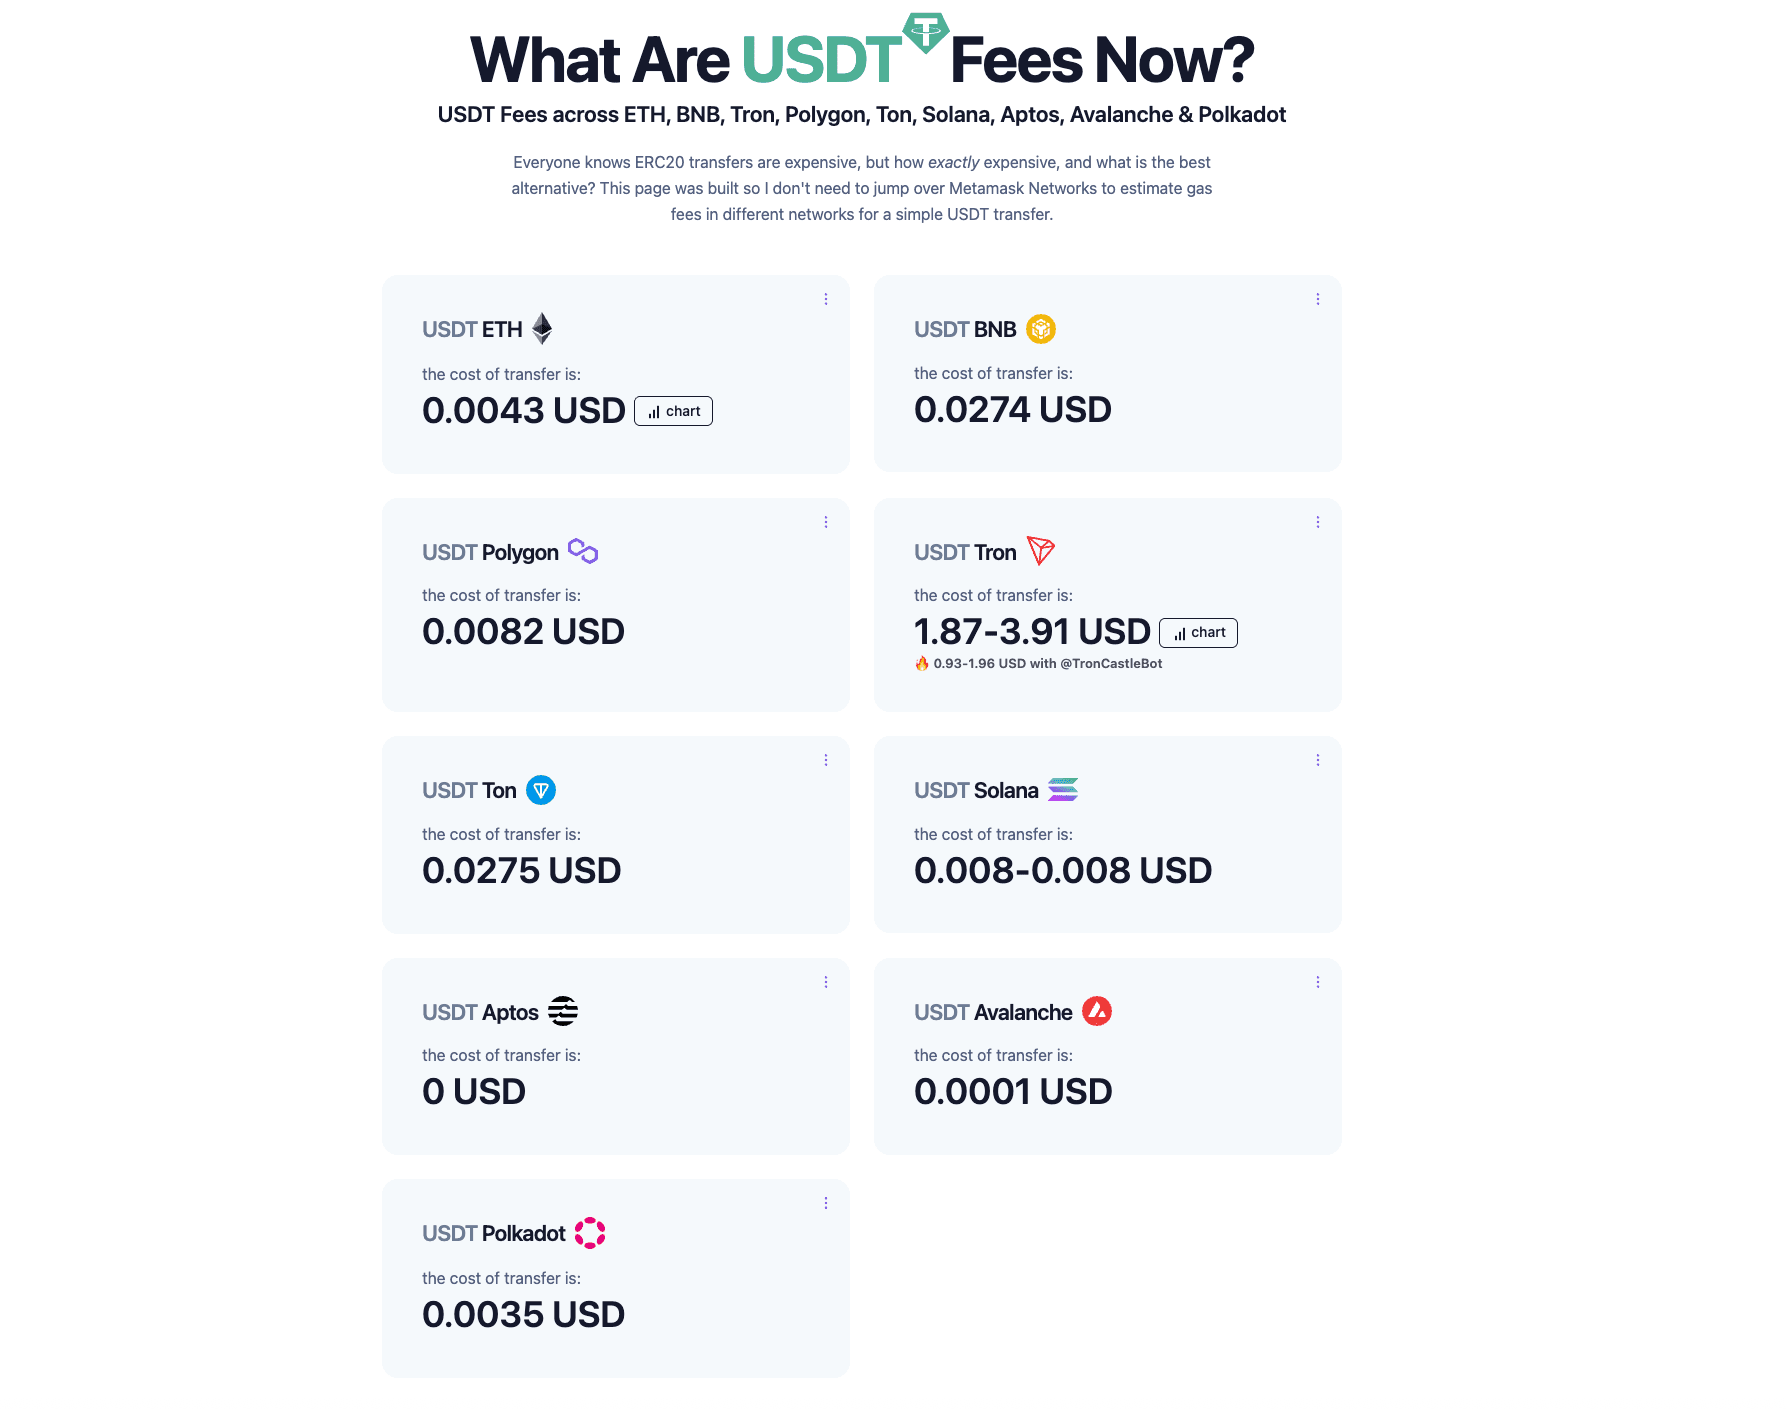Click the Aptos network logo
This screenshot has width=1786, height=1409.
tap(564, 1011)
